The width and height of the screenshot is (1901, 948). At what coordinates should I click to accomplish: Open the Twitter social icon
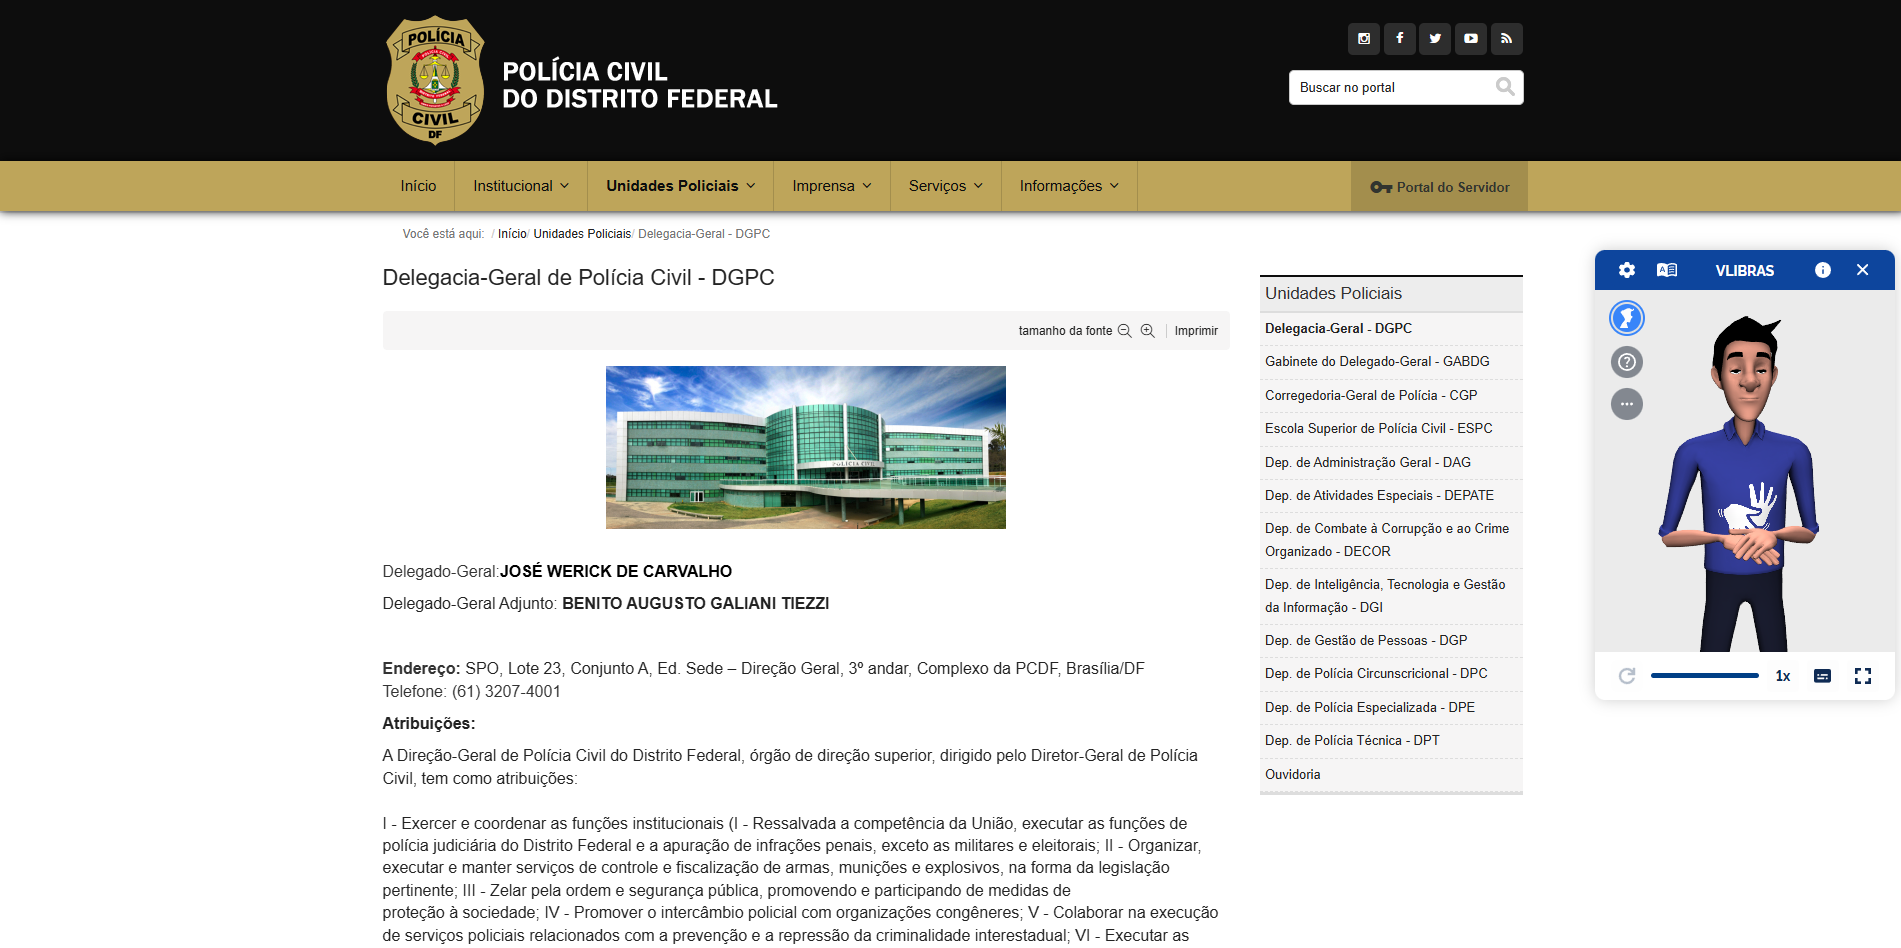(1435, 39)
